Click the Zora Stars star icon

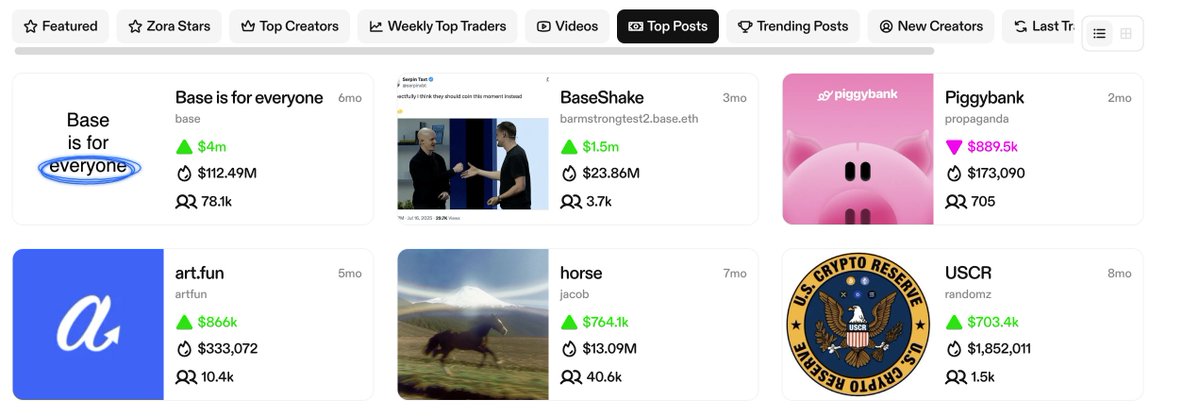point(135,26)
